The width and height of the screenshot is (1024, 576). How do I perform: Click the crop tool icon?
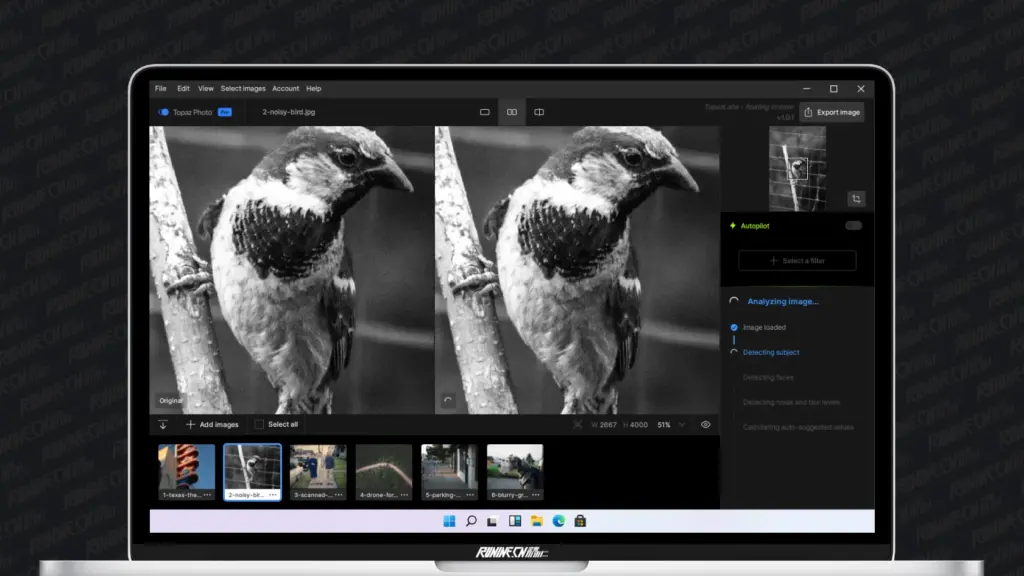(x=855, y=199)
